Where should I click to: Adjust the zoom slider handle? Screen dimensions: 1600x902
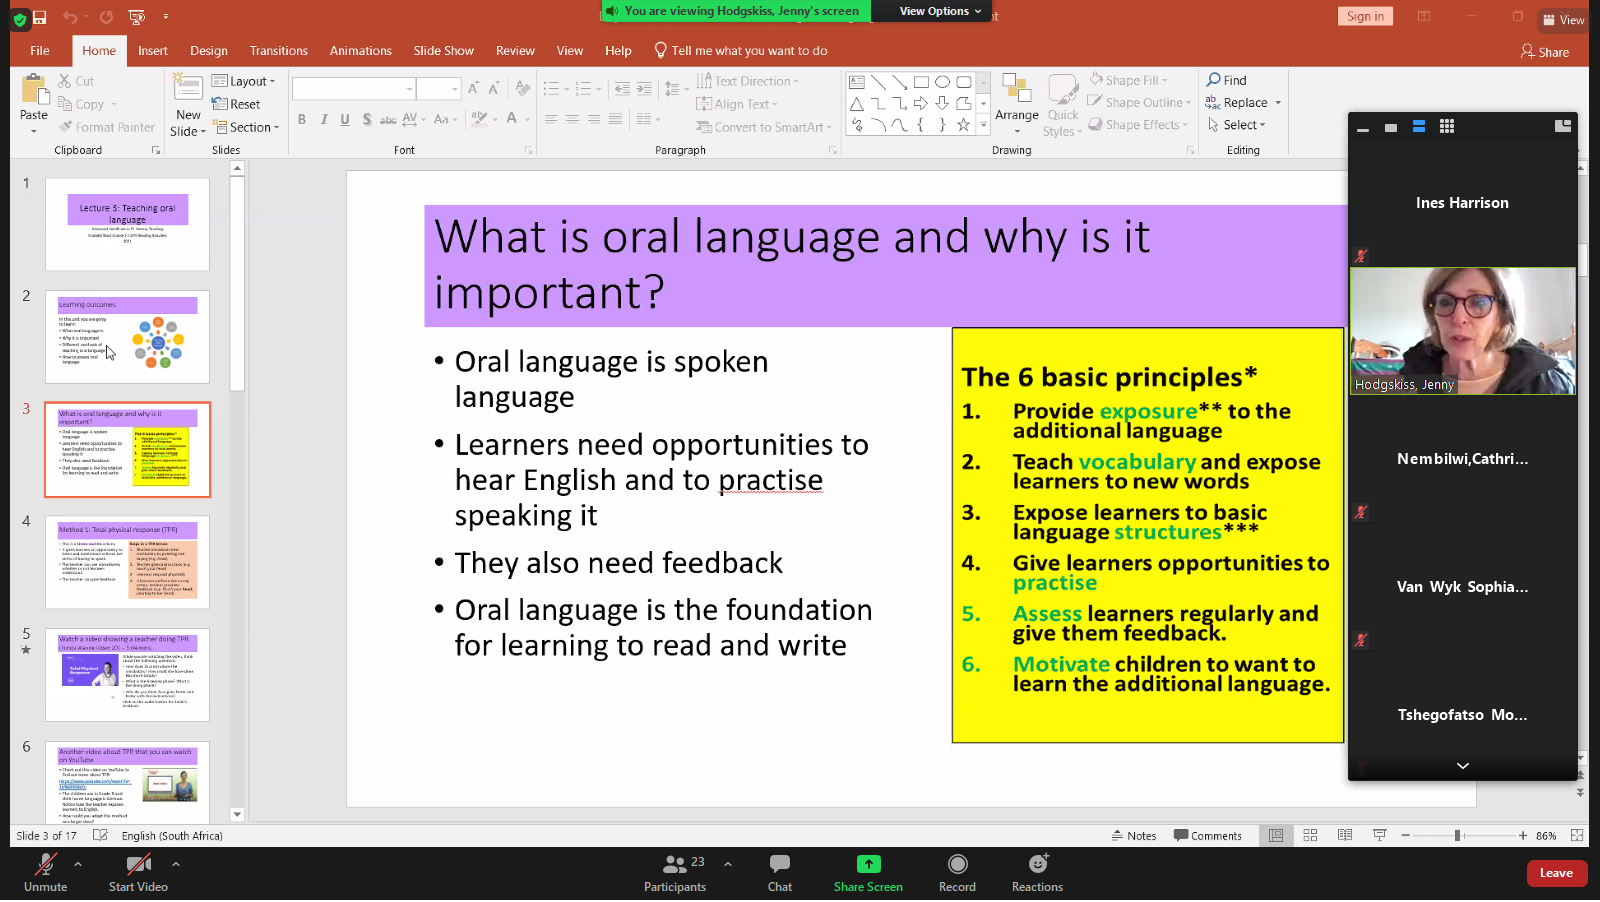point(1458,836)
